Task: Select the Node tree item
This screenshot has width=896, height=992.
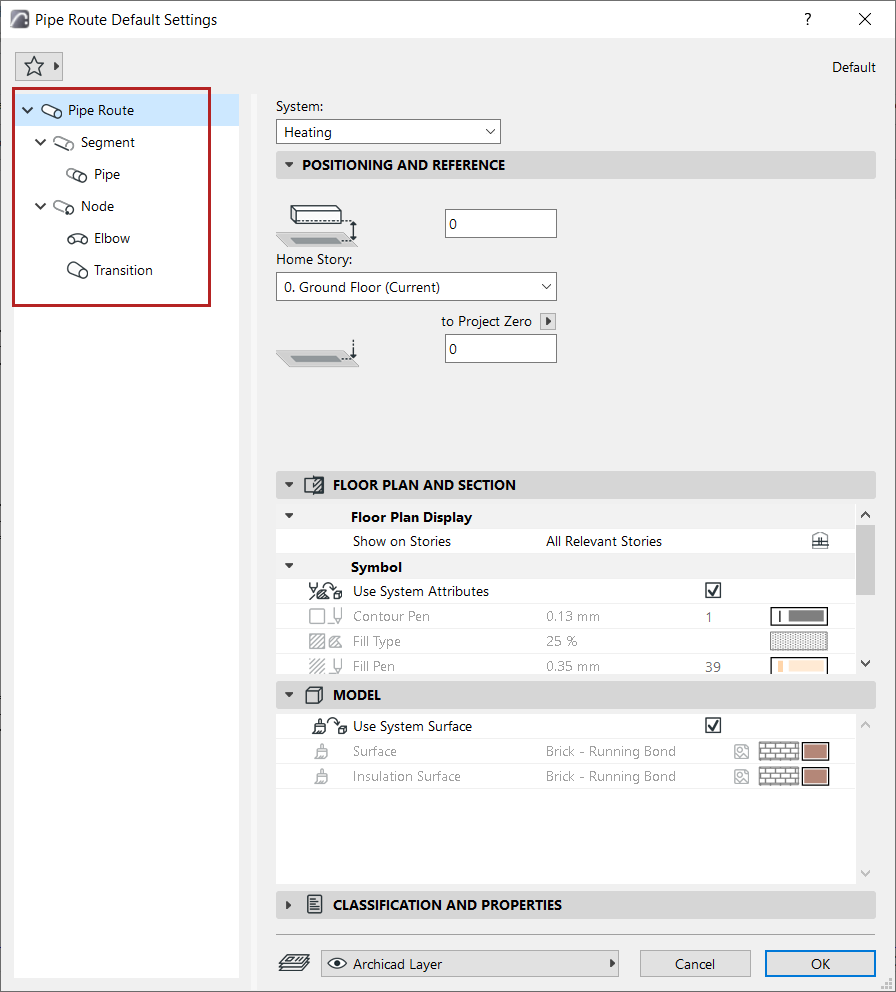Action: pos(97,206)
